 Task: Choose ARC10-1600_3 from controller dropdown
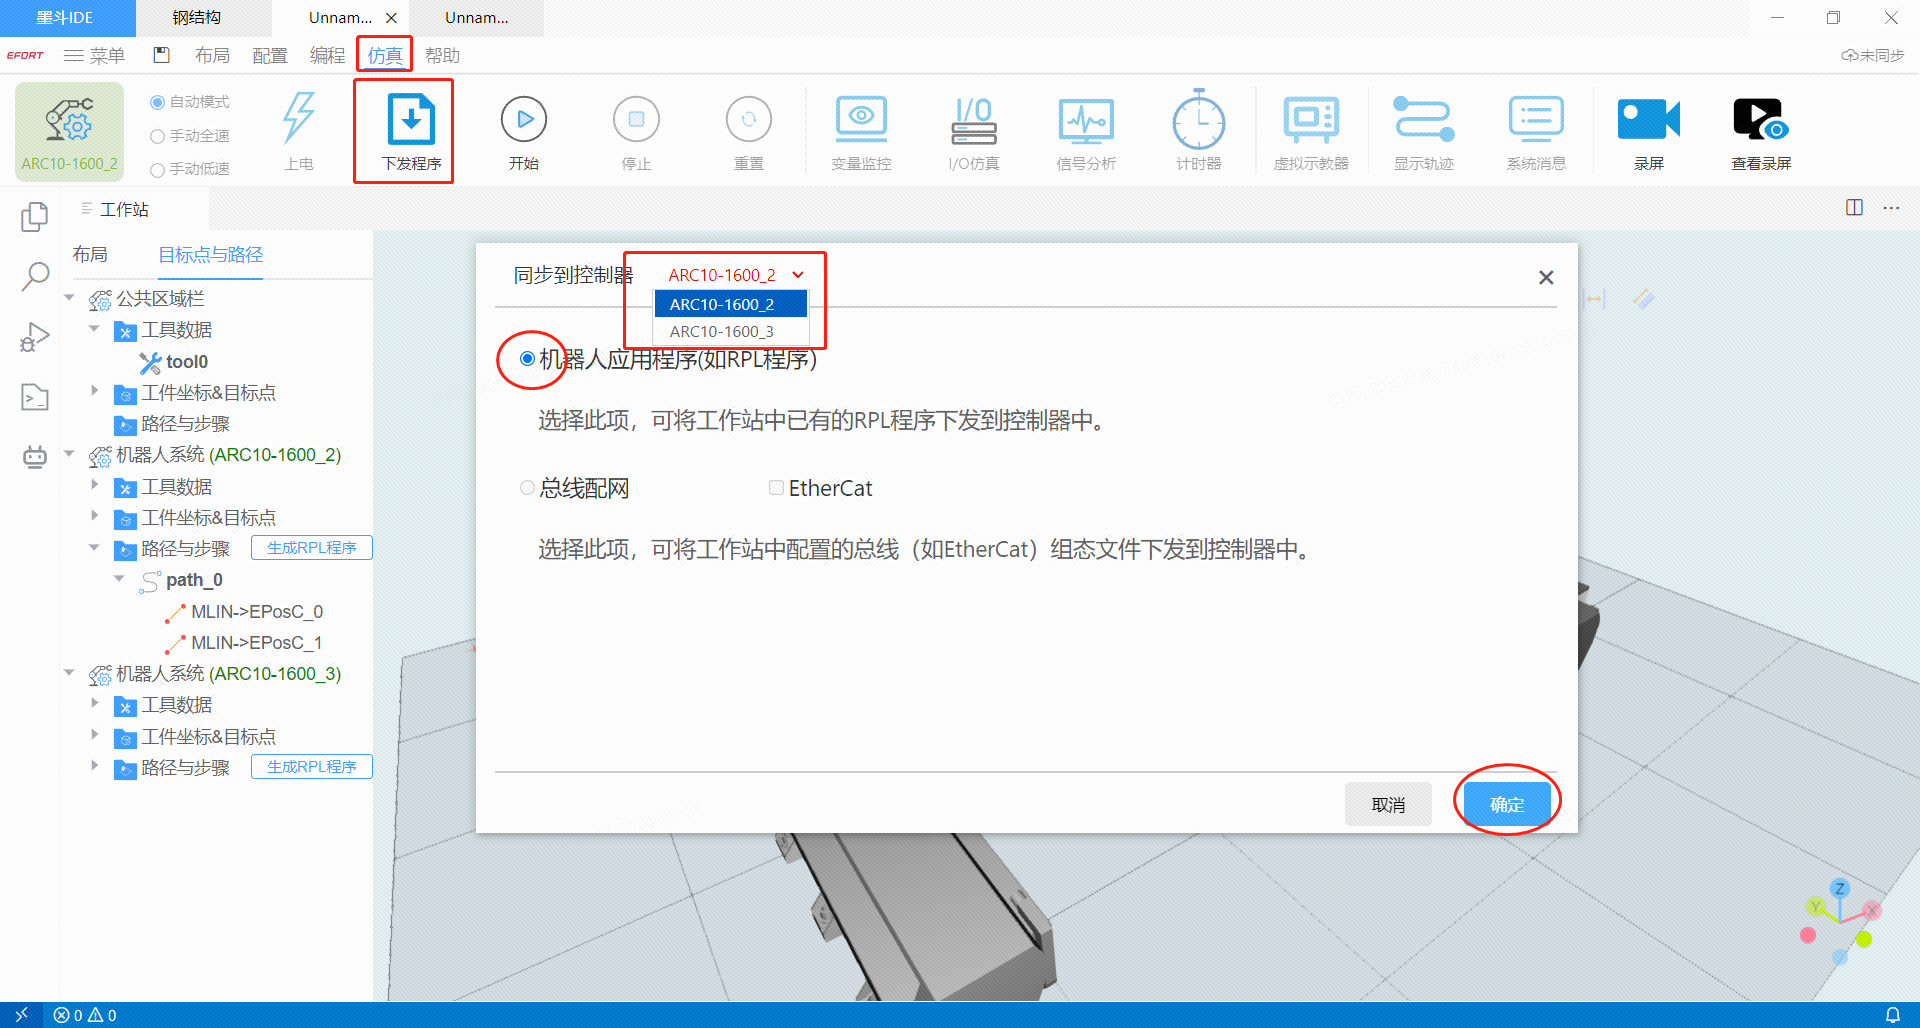[x=722, y=331]
